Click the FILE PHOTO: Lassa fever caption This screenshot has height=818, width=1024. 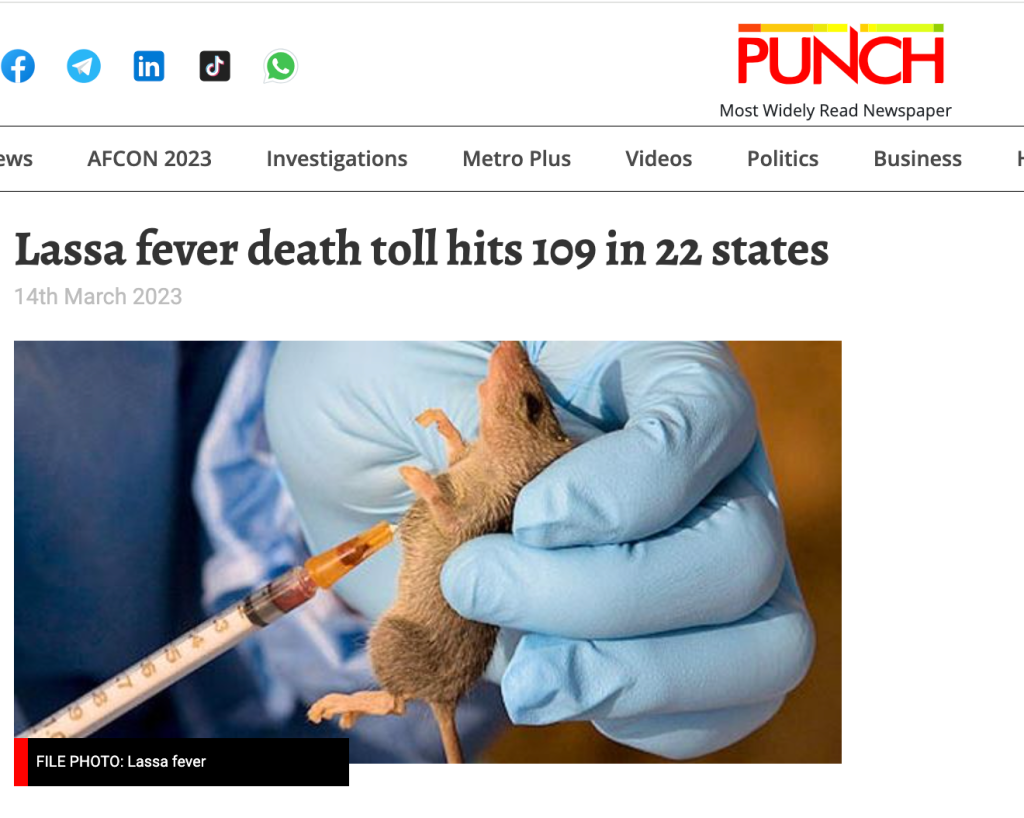[x=121, y=761]
